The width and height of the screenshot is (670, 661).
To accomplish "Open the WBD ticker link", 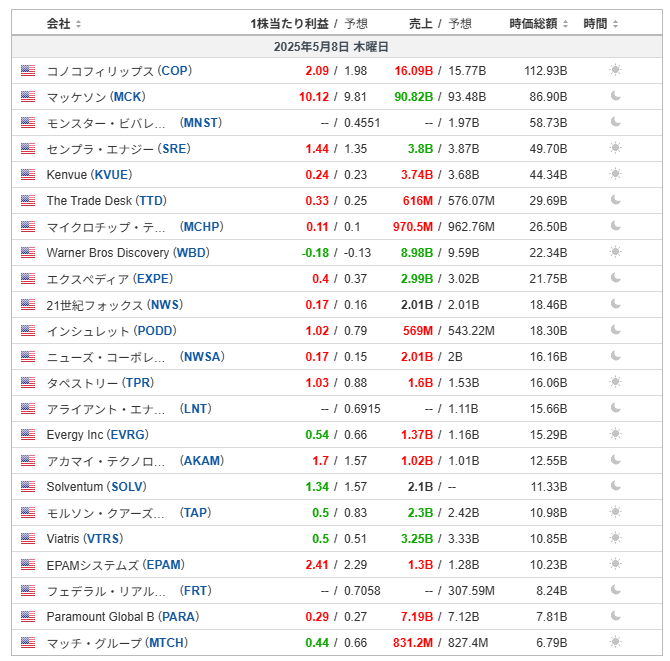I will pyautogui.click(x=191, y=253).
